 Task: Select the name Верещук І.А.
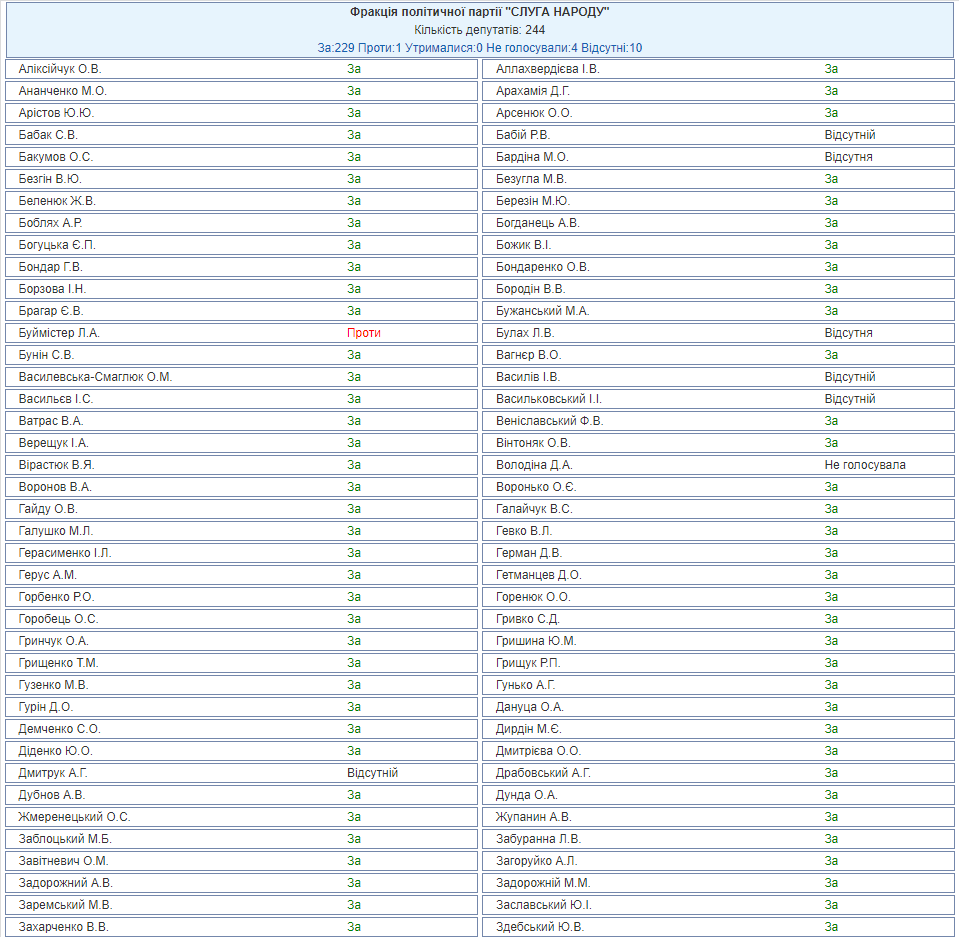point(53,443)
